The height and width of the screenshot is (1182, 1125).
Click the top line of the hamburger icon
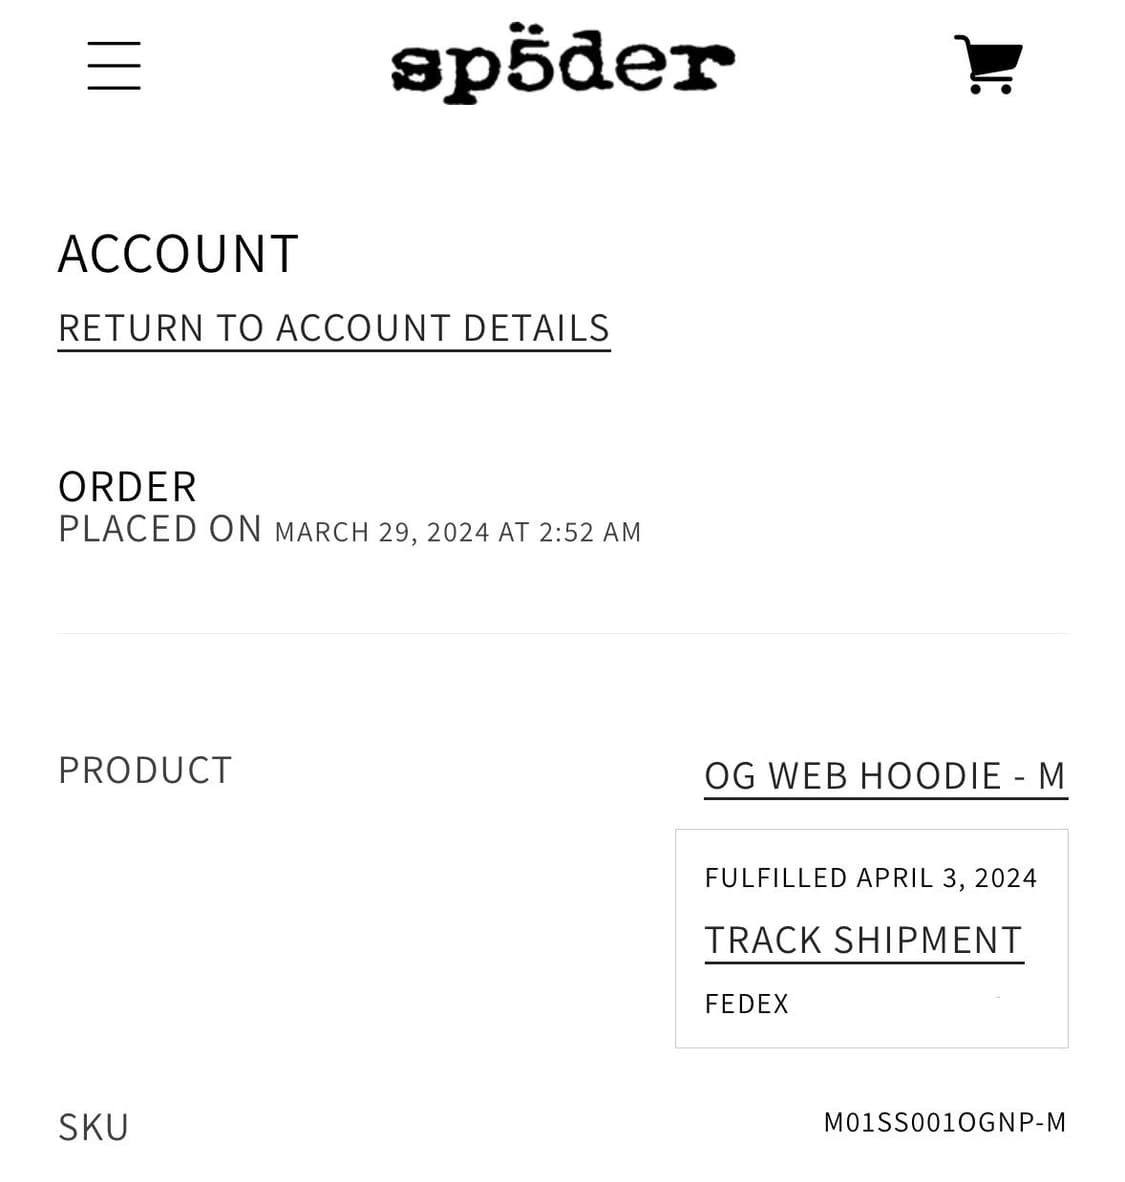pyautogui.click(x=114, y=44)
